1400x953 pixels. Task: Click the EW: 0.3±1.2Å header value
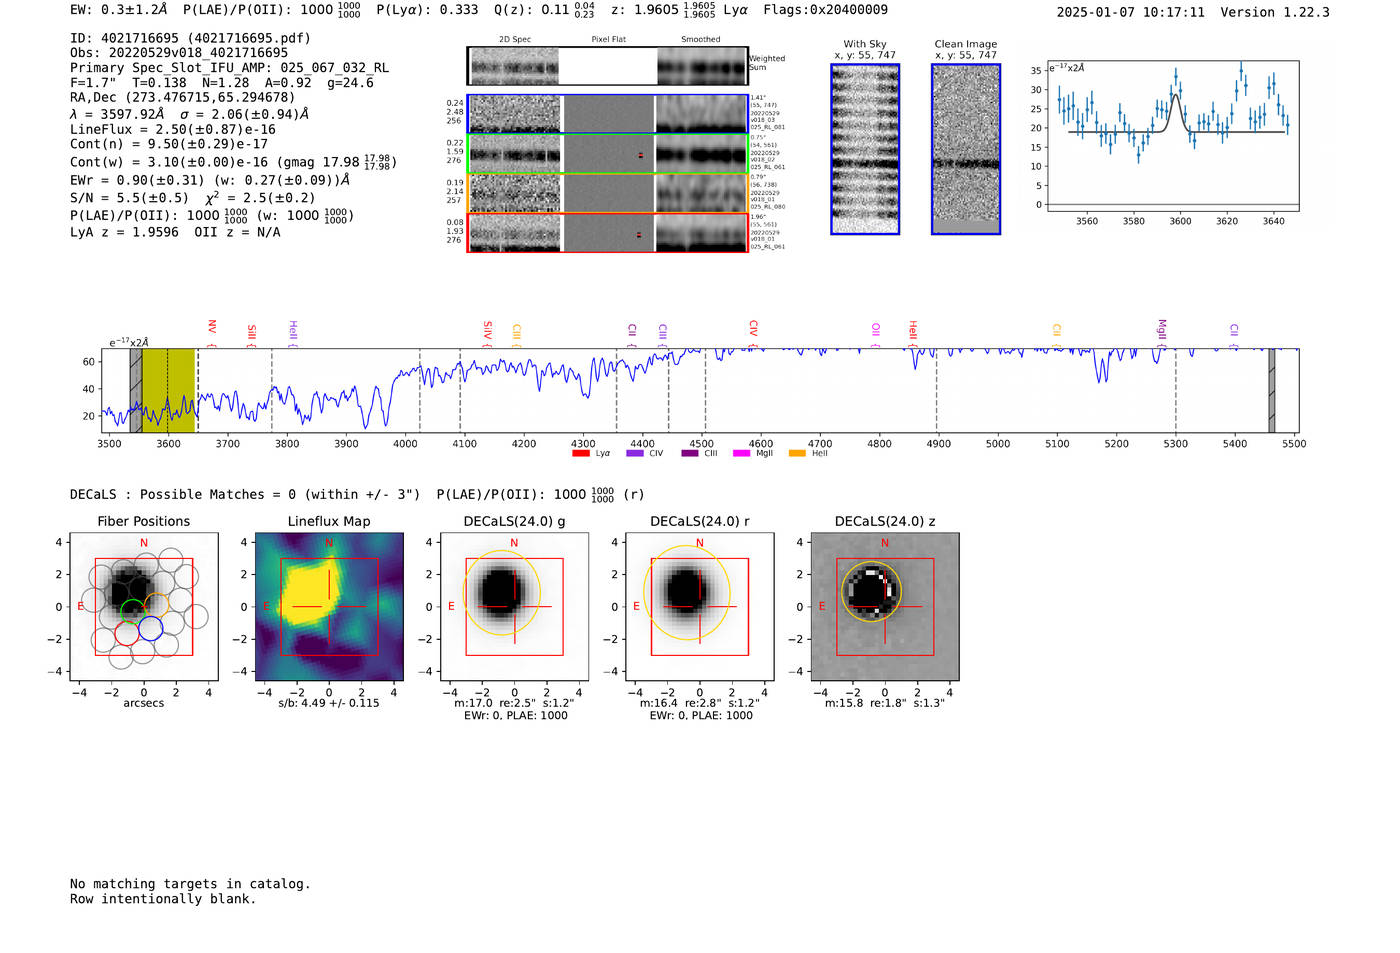click(x=119, y=10)
